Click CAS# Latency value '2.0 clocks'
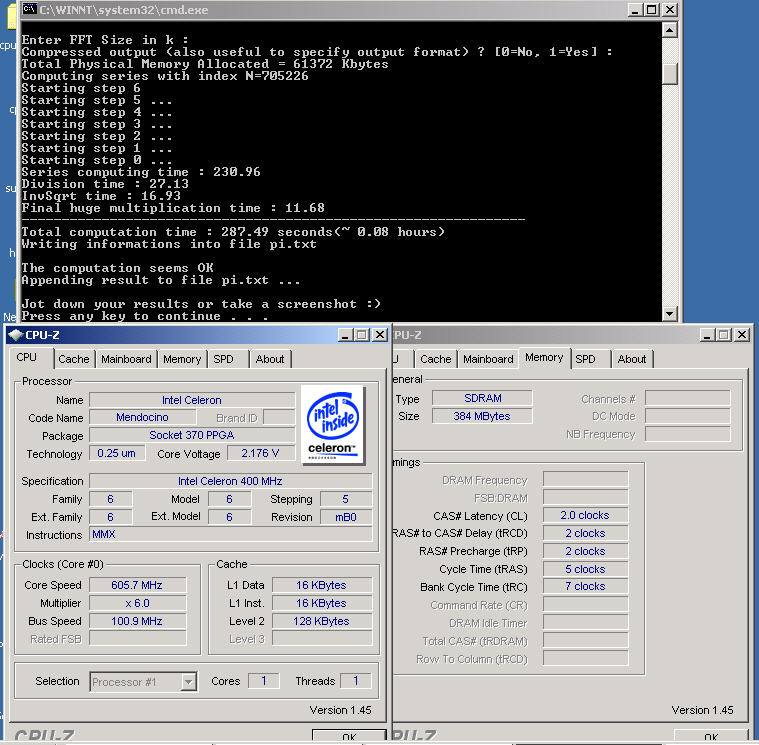 click(x=585, y=516)
